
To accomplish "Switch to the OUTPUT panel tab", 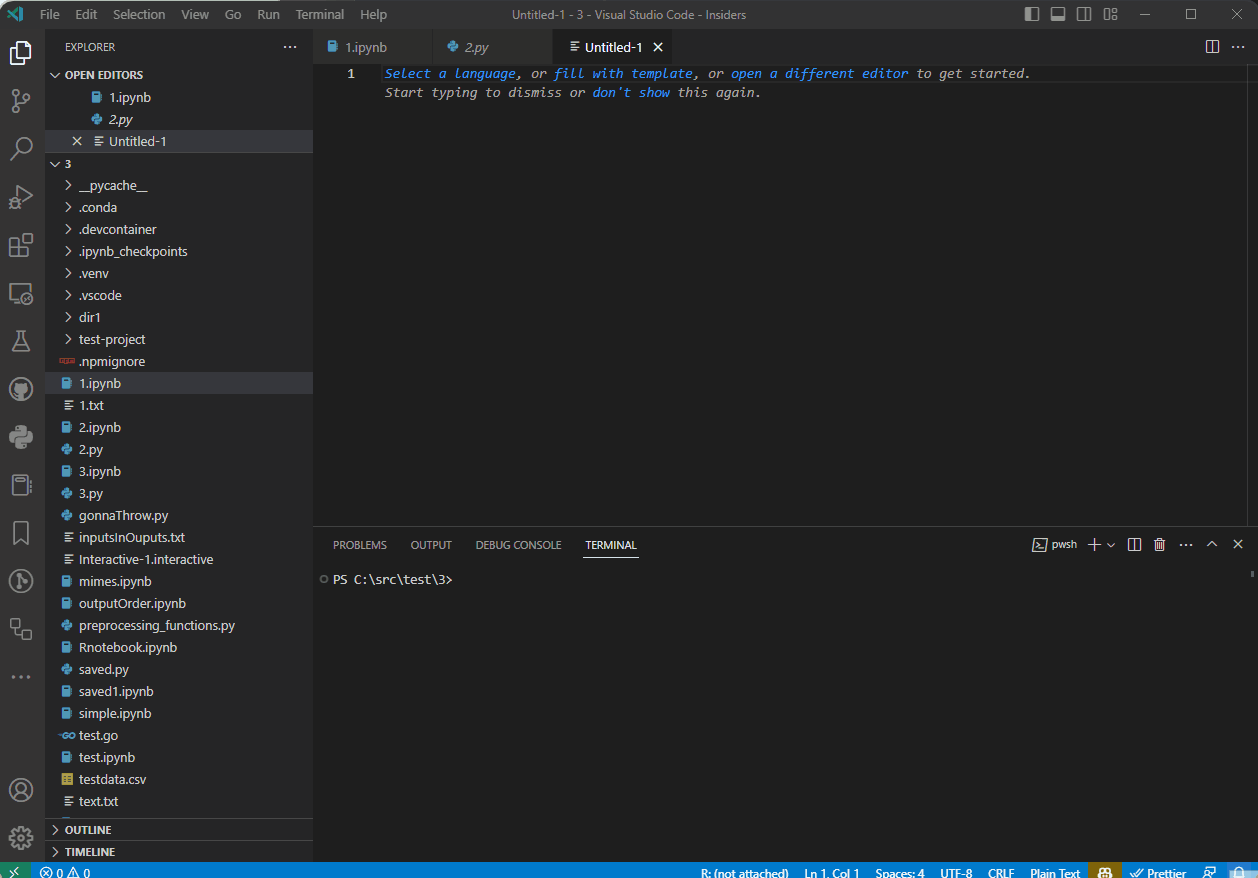I will tap(431, 545).
